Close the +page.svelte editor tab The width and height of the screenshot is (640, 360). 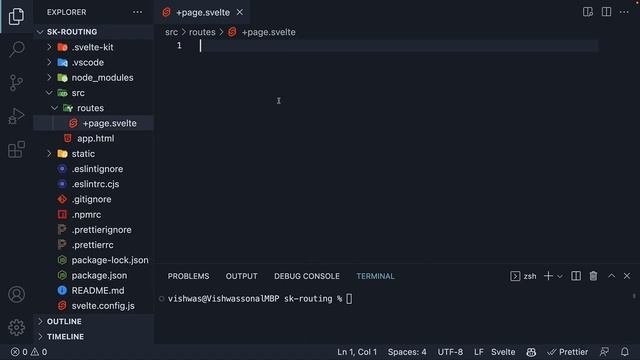(240, 12)
